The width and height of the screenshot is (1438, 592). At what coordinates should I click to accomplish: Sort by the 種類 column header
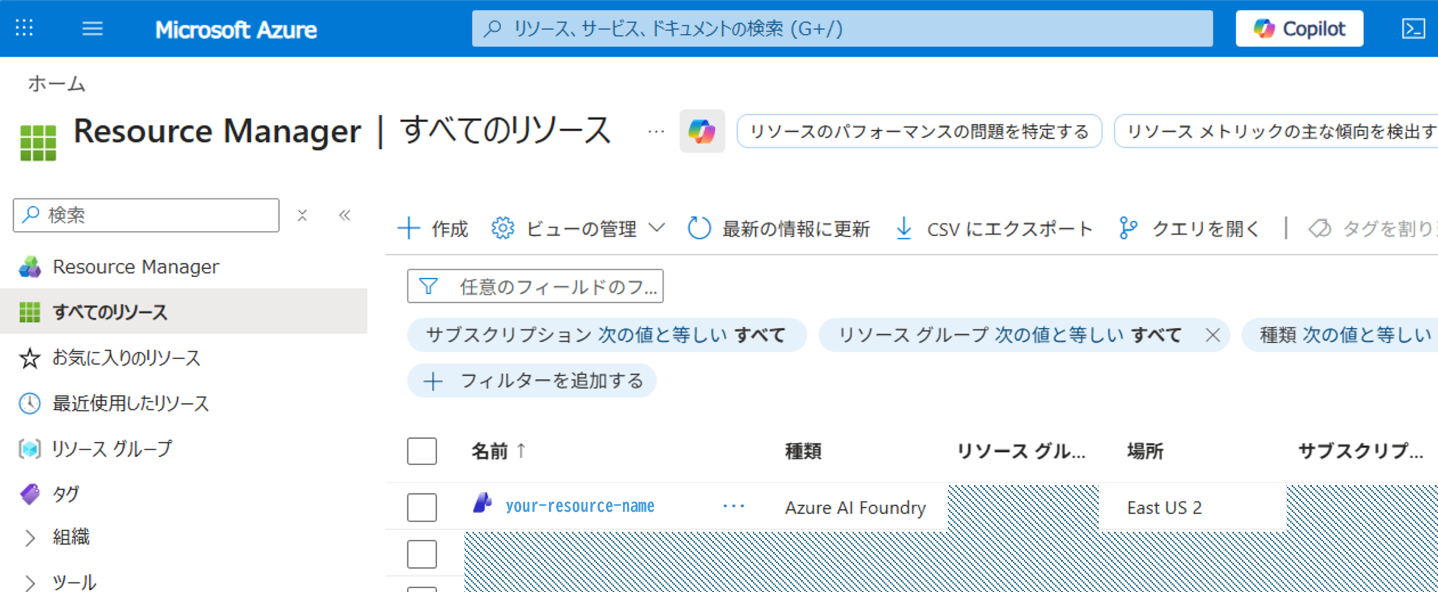pyautogui.click(x=803, y=452)
